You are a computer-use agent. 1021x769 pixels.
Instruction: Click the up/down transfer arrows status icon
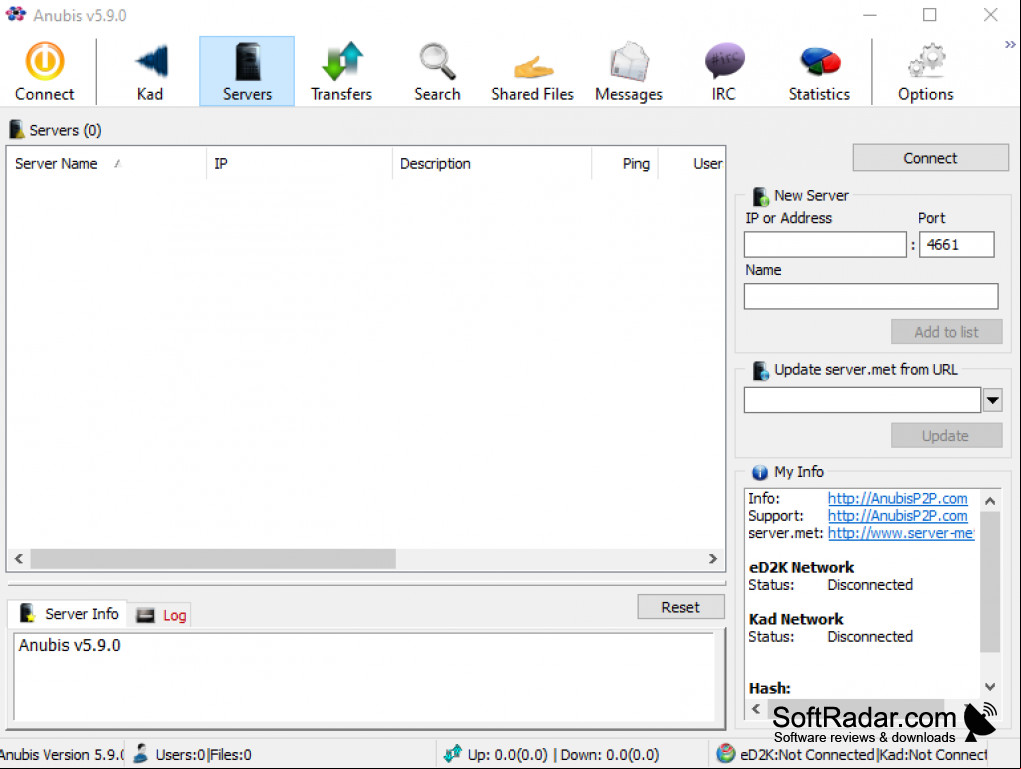tap(453, 754)
